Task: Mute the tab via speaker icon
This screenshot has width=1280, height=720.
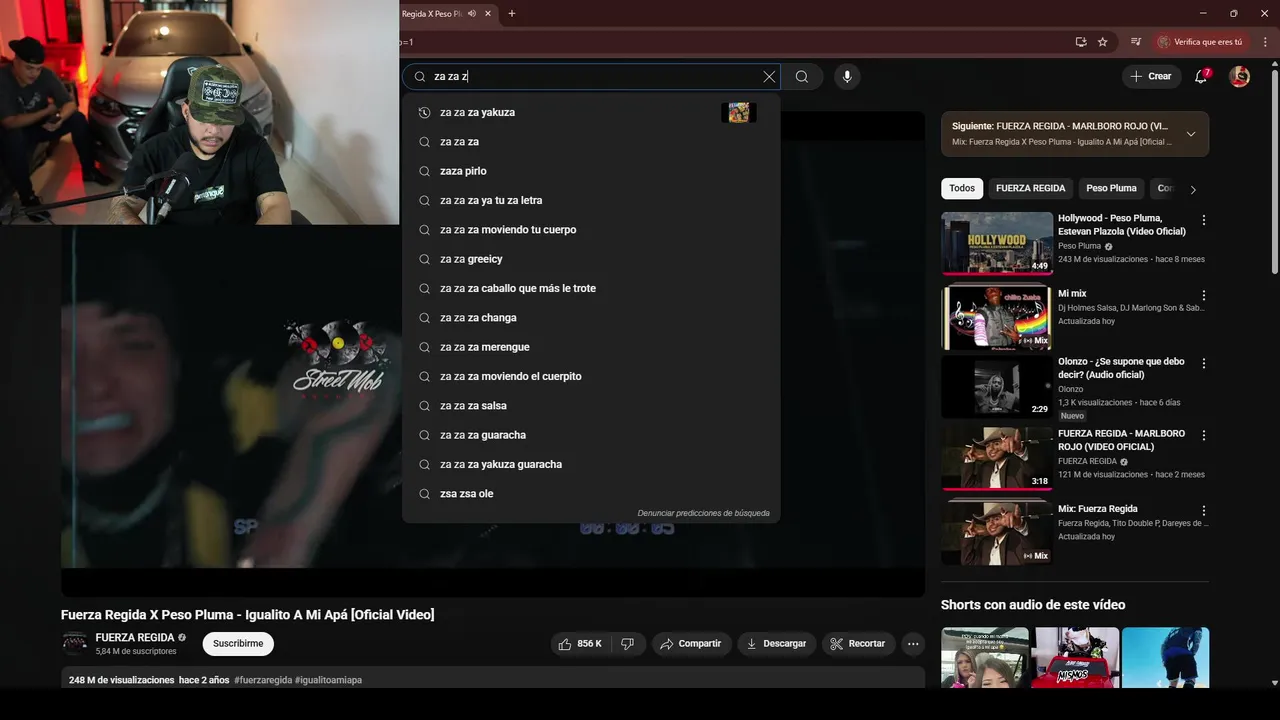Action: click(x=472, y=14)
